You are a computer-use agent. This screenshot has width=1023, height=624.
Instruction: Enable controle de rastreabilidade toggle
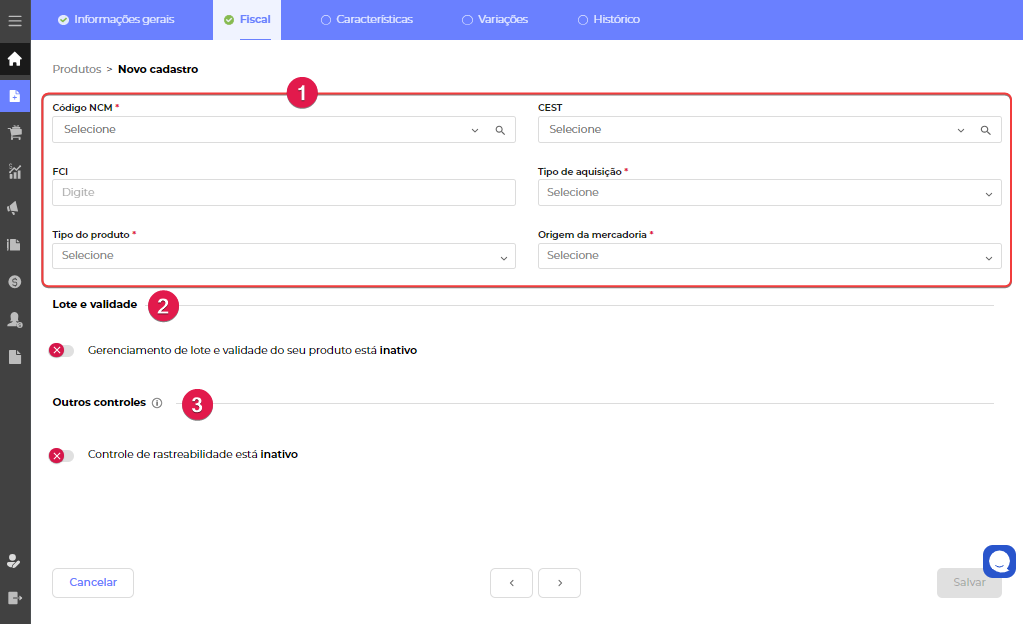pyautogui.click(x=62, y=455)
